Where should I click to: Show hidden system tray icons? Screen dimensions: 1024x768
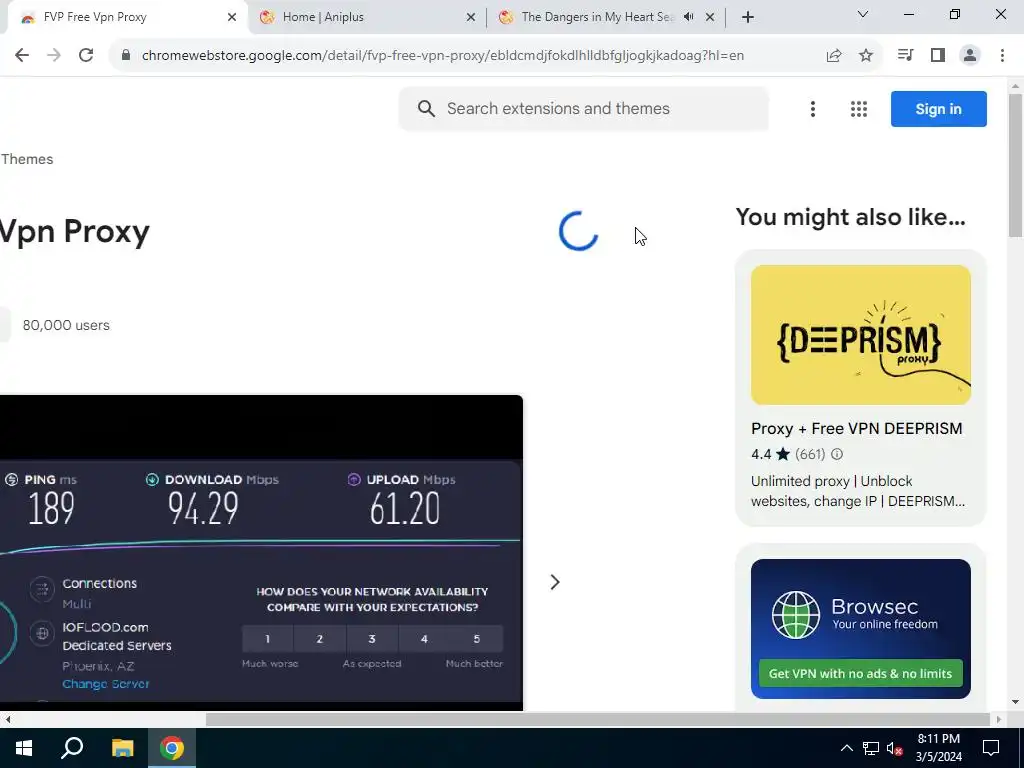tap(846, 748)
